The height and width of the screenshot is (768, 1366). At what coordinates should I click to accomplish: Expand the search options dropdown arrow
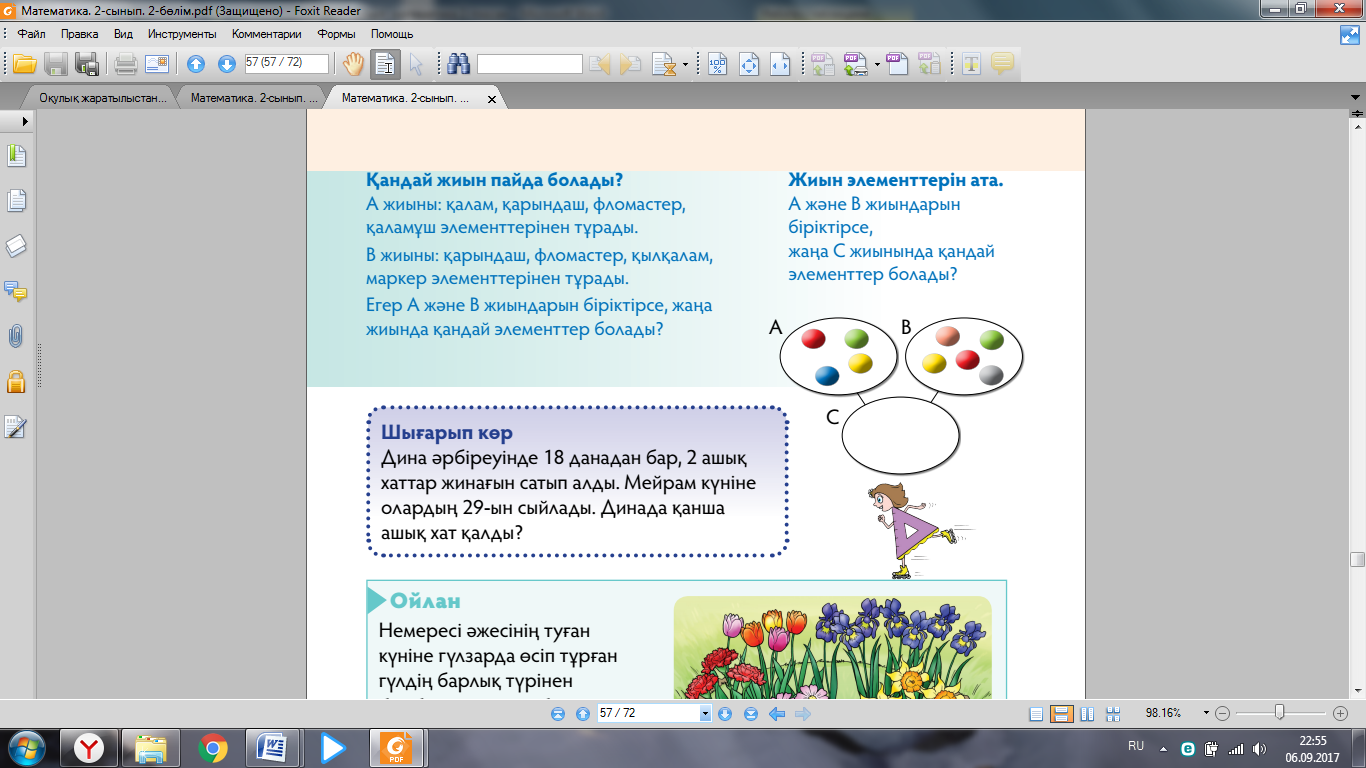pos(686,66)
